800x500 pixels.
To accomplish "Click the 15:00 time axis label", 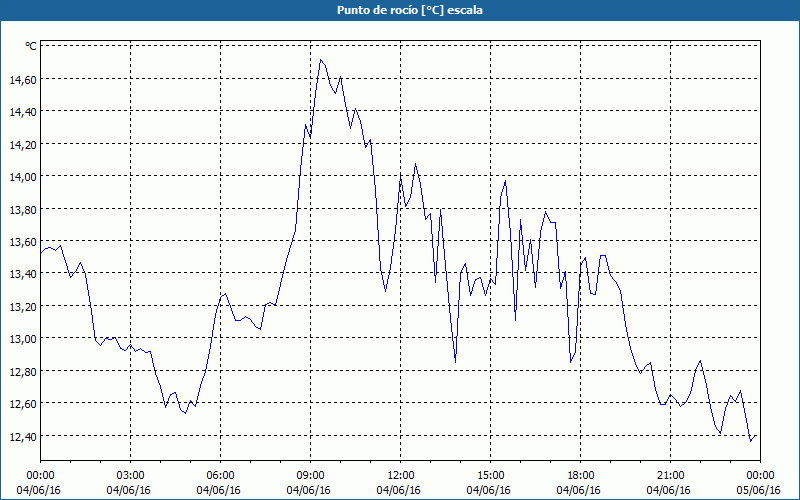I will click(490, 476).
